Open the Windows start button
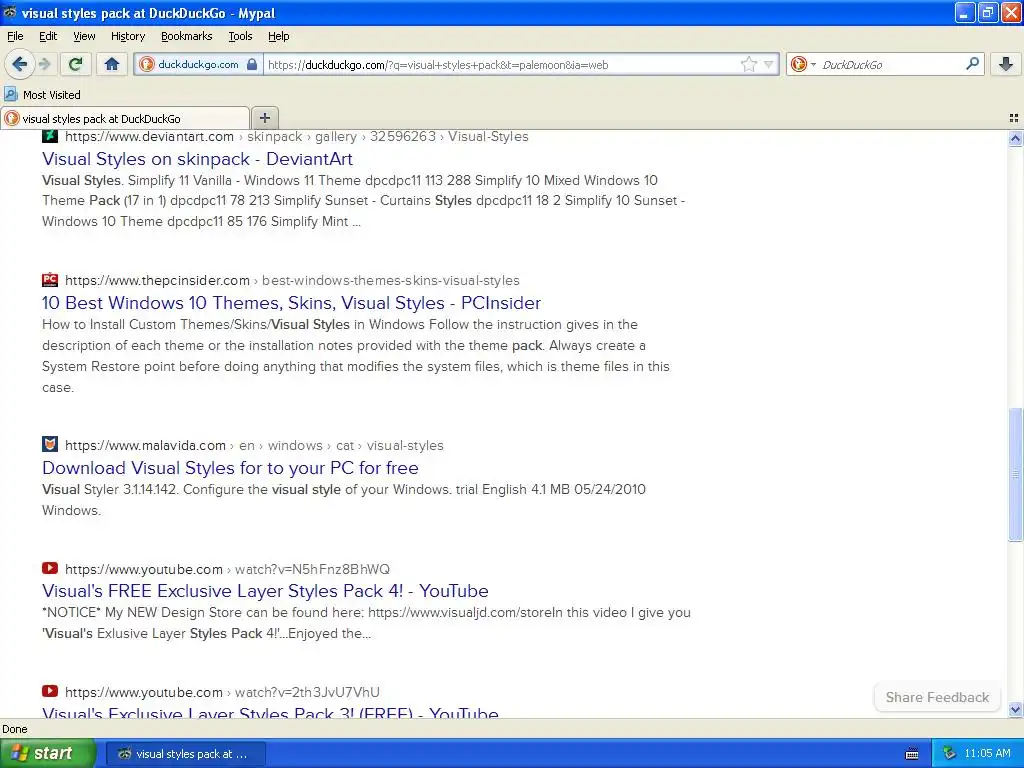Image resolution: width=1024 pixels, height=768 pixels. [47, 753]
